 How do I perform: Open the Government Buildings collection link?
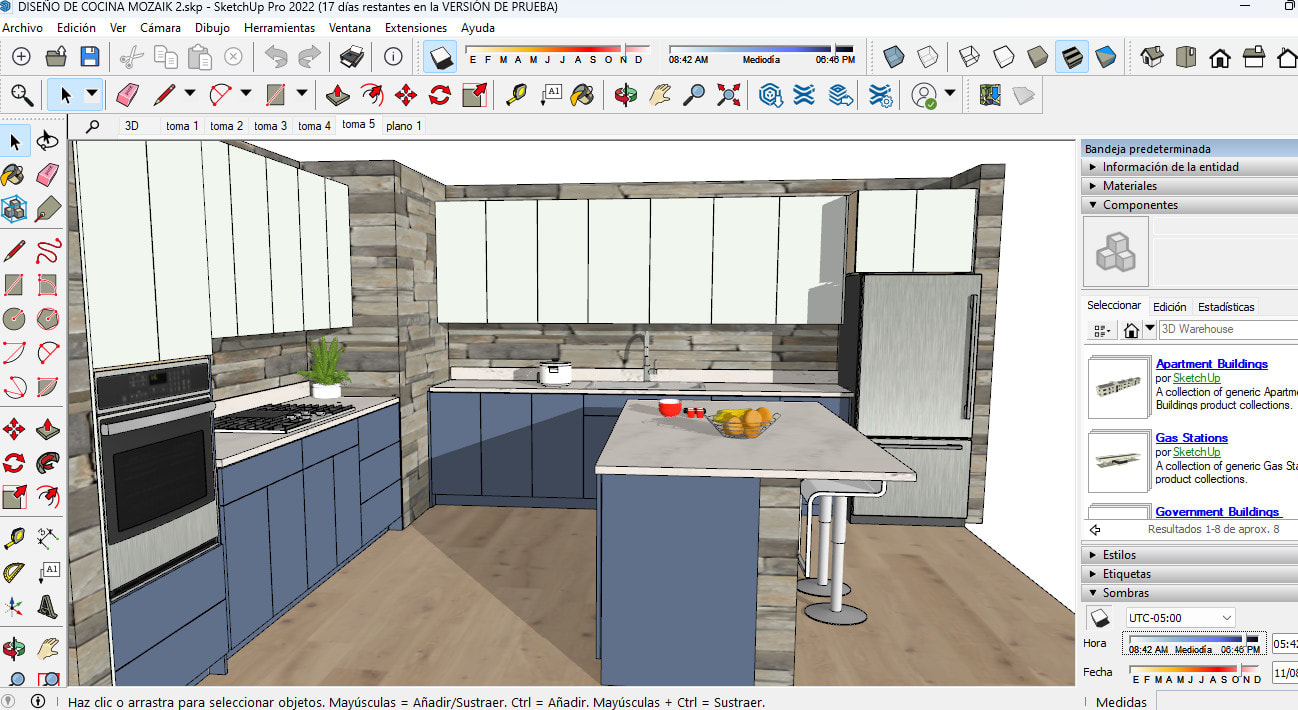pos(1217,512)
